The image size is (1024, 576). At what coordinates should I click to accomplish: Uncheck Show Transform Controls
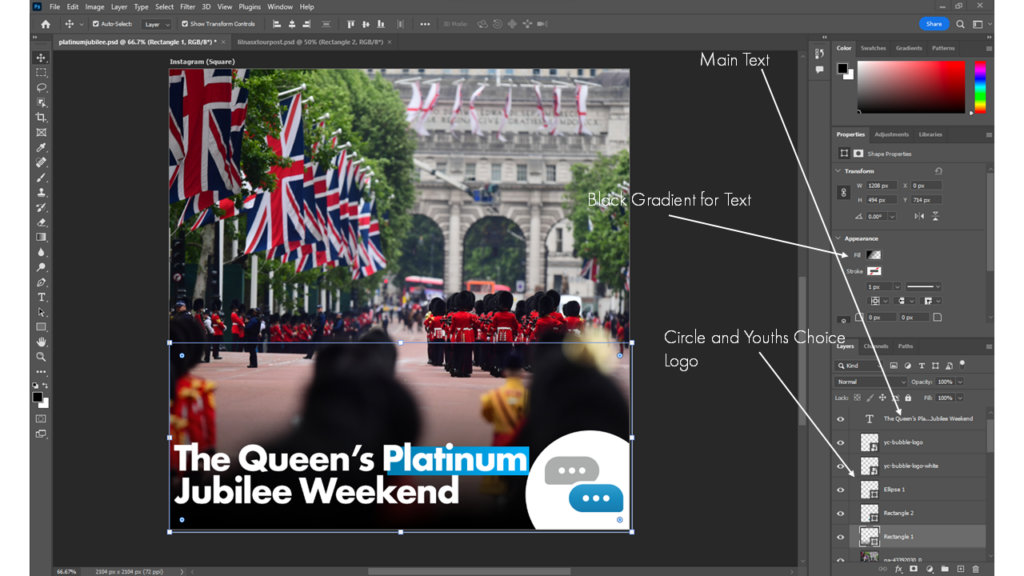[185, 24]
